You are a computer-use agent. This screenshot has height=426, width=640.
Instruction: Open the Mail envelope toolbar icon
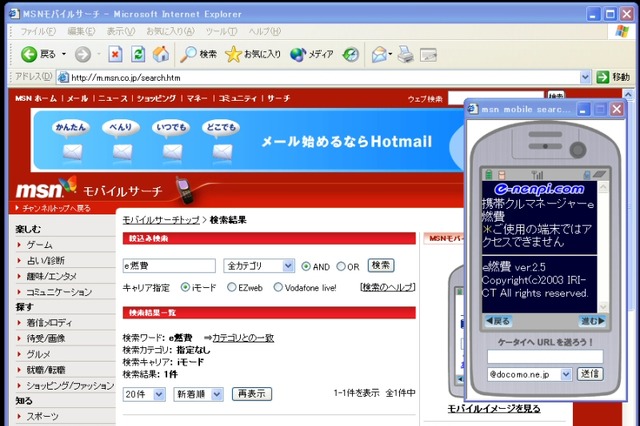(379, 54)
